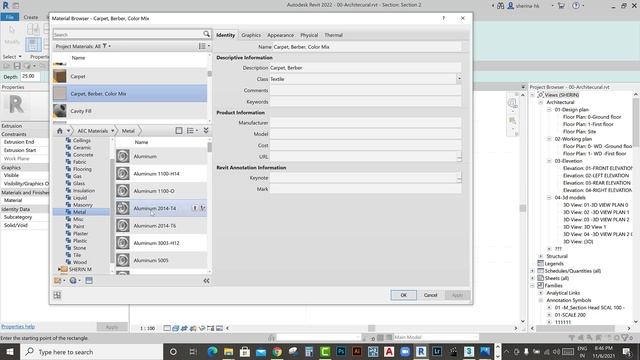Viewport: 640px width, 360px height.
Task: Open the Glass library category
Action: (79, 183)
